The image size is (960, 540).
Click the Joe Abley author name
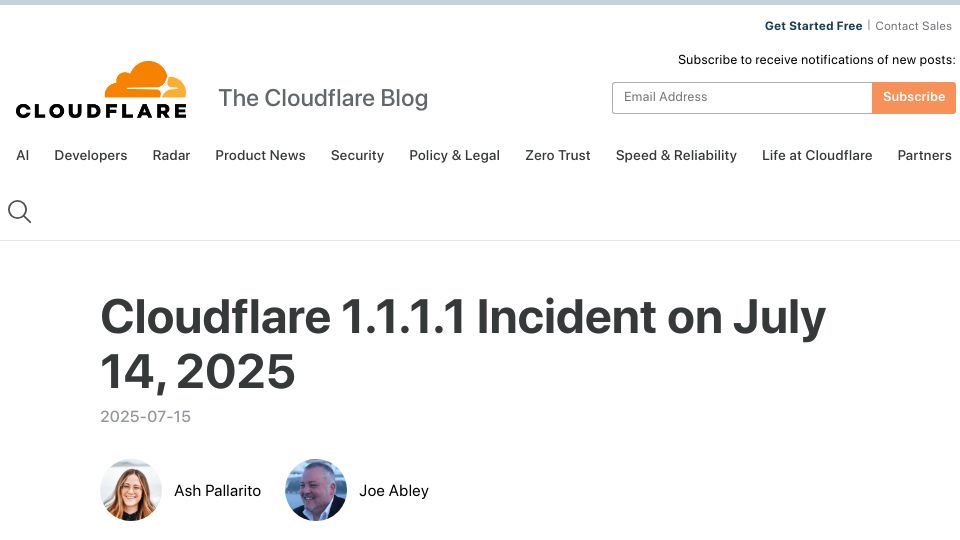394,490
